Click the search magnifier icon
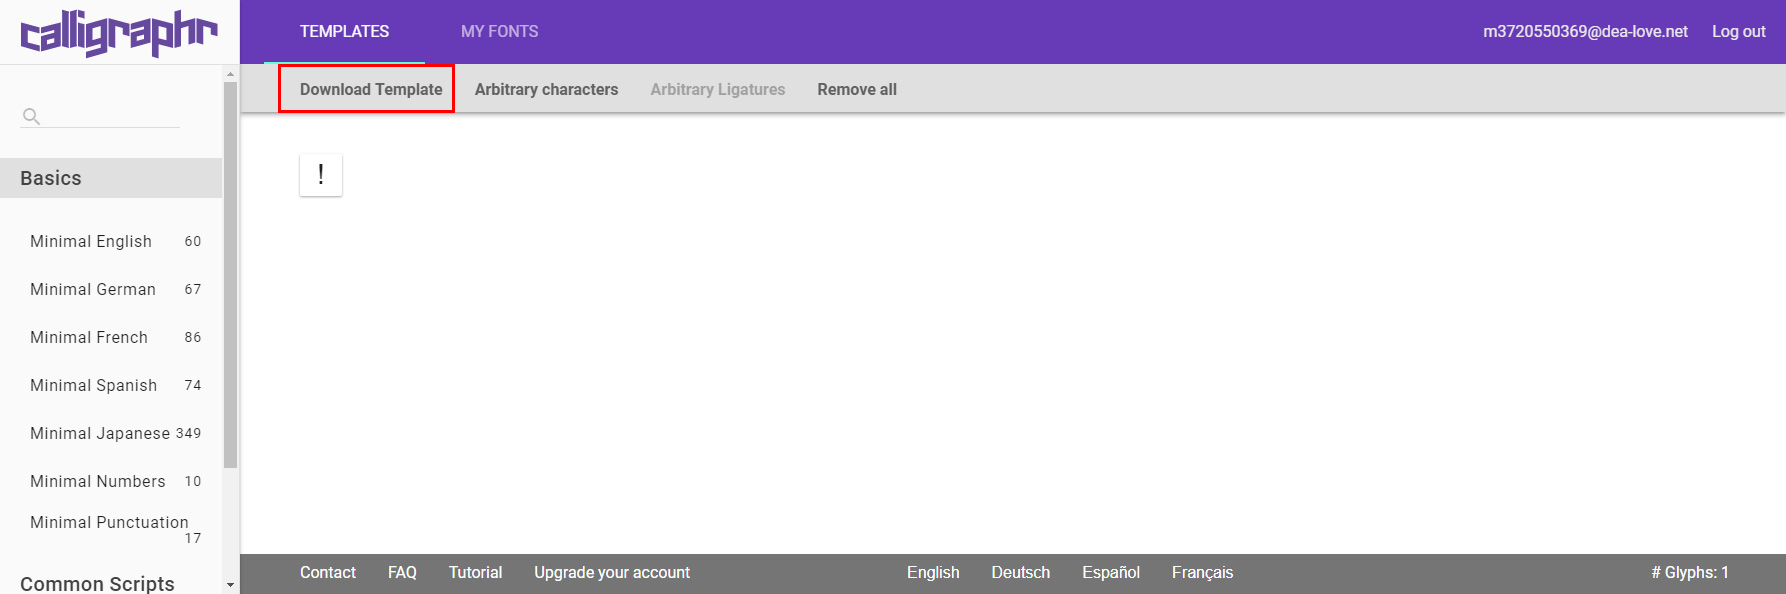Screen dimensions: 1786x594 coord(31,116)
